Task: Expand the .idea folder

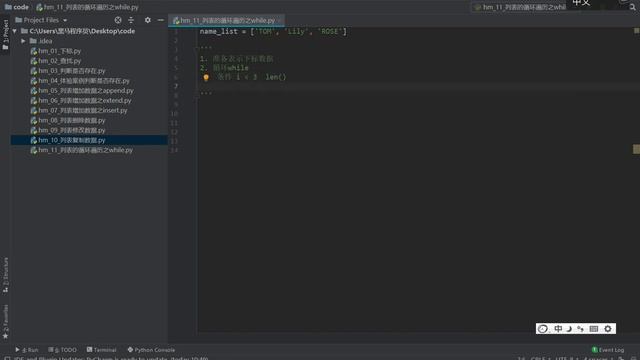Action: [x=23, y=41]
